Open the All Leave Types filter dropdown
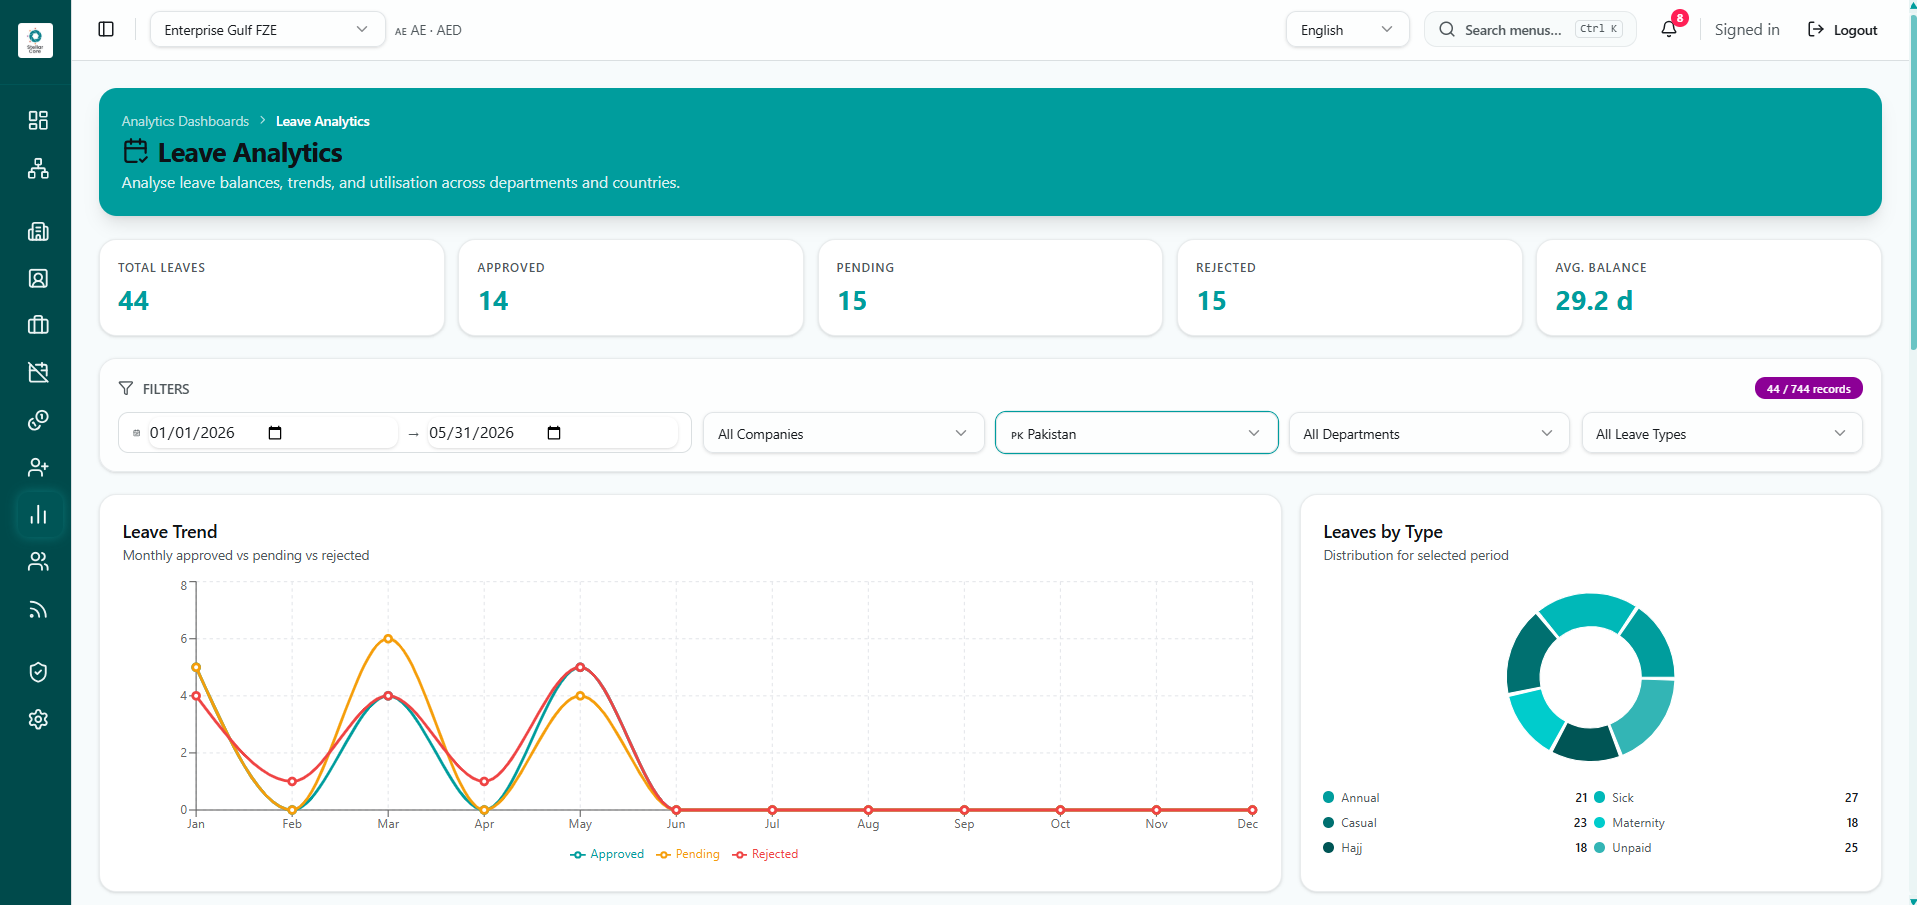The height and width of the screenshot is (905, 1917). (1722, 433)
